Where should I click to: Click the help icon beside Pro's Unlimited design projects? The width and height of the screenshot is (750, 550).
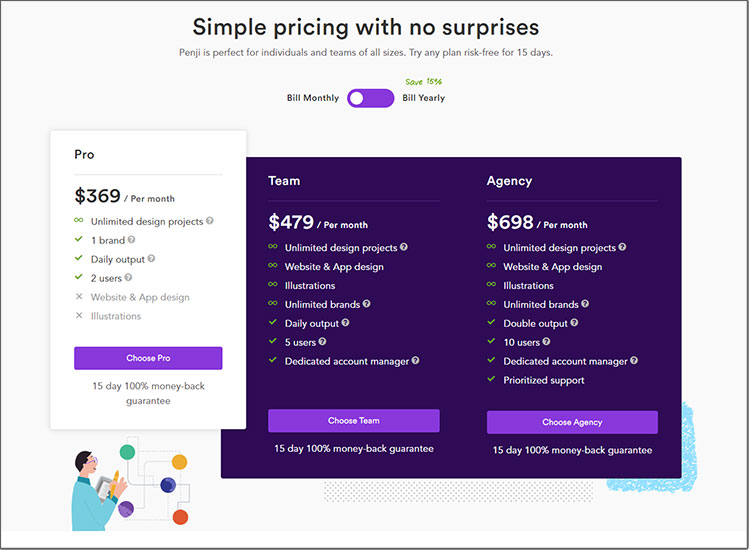(210, 221)
